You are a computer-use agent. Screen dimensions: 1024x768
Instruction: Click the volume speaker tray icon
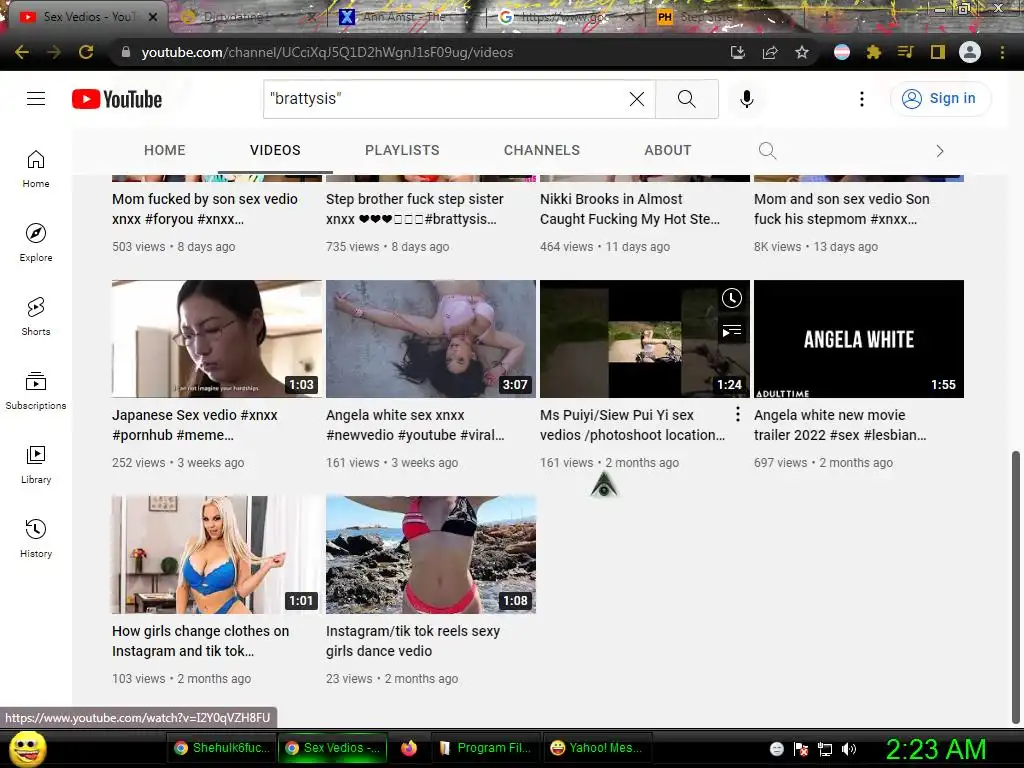coord(849,749)
